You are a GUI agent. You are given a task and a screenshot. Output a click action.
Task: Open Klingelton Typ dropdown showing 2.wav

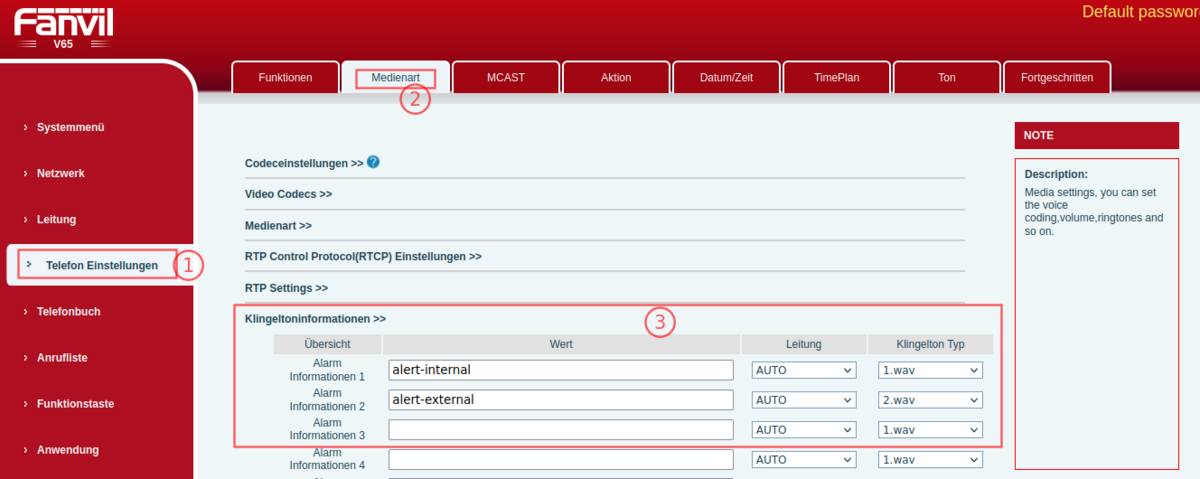(929, 400)
